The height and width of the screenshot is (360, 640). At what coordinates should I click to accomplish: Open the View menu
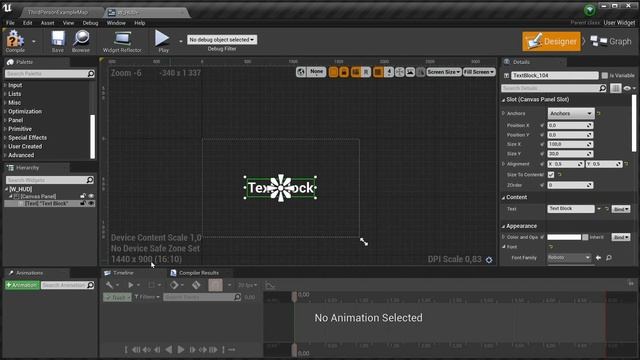click(x=68, y=23)
